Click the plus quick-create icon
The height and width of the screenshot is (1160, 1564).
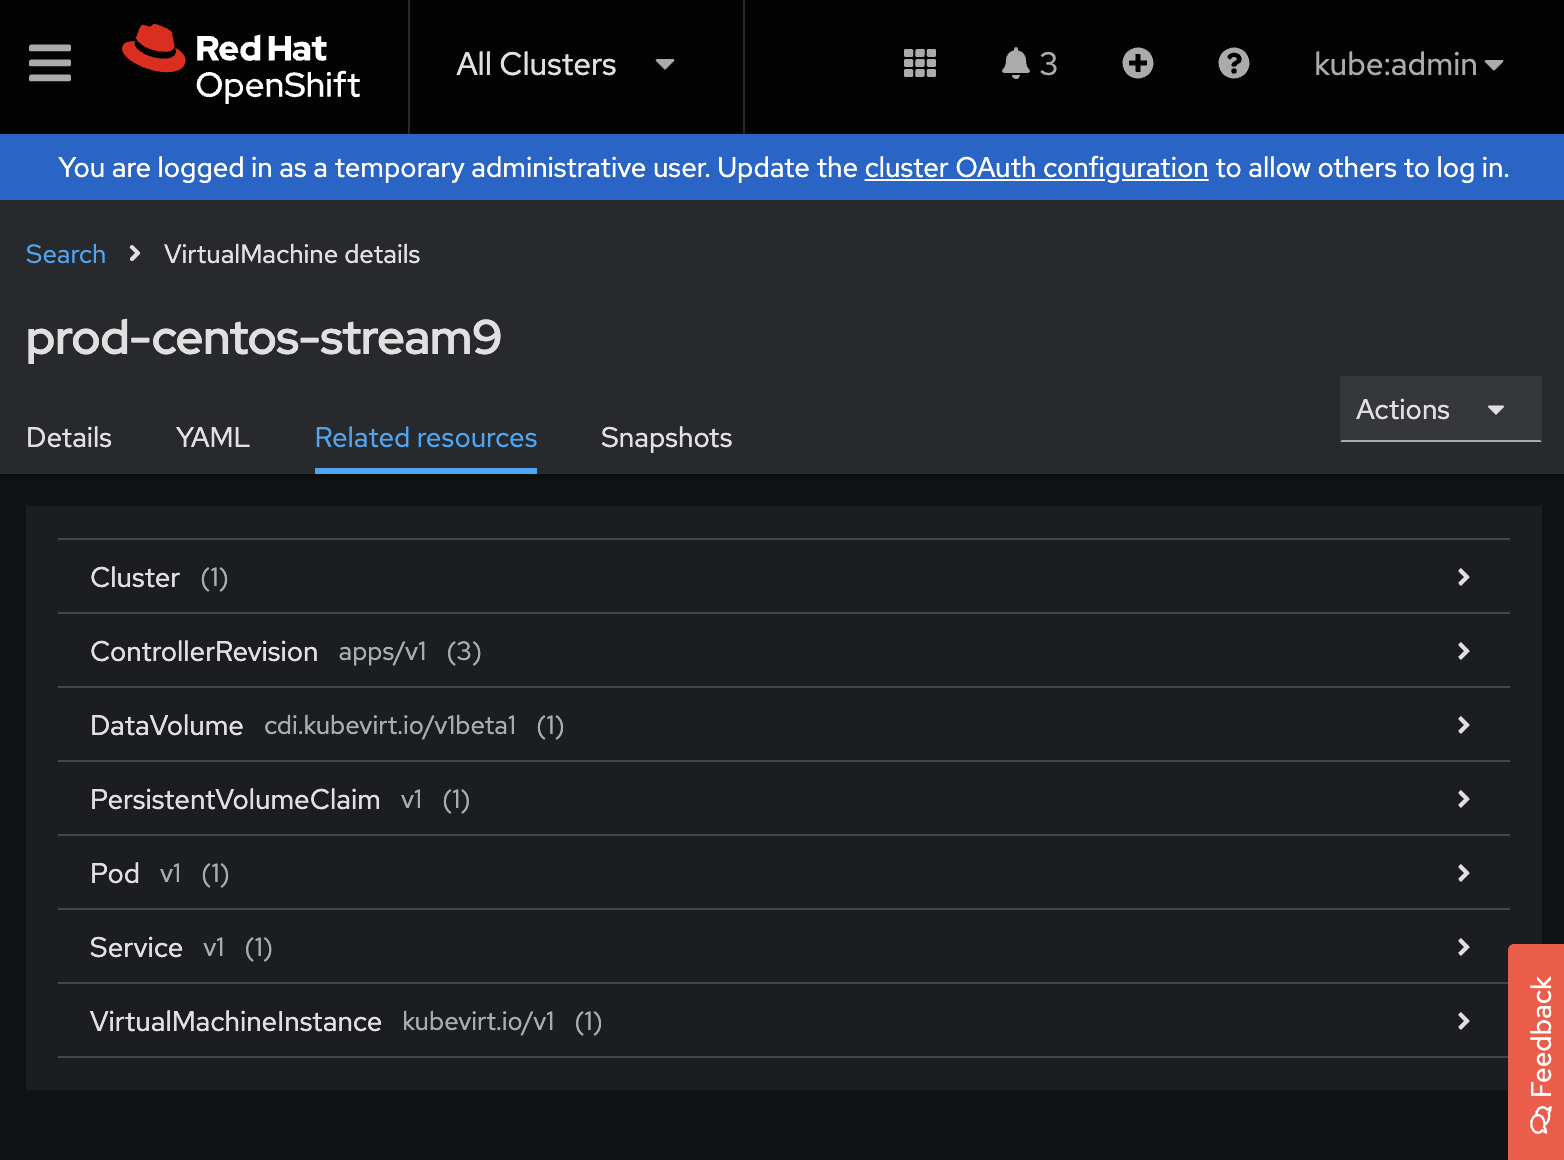coord(1137,63)
